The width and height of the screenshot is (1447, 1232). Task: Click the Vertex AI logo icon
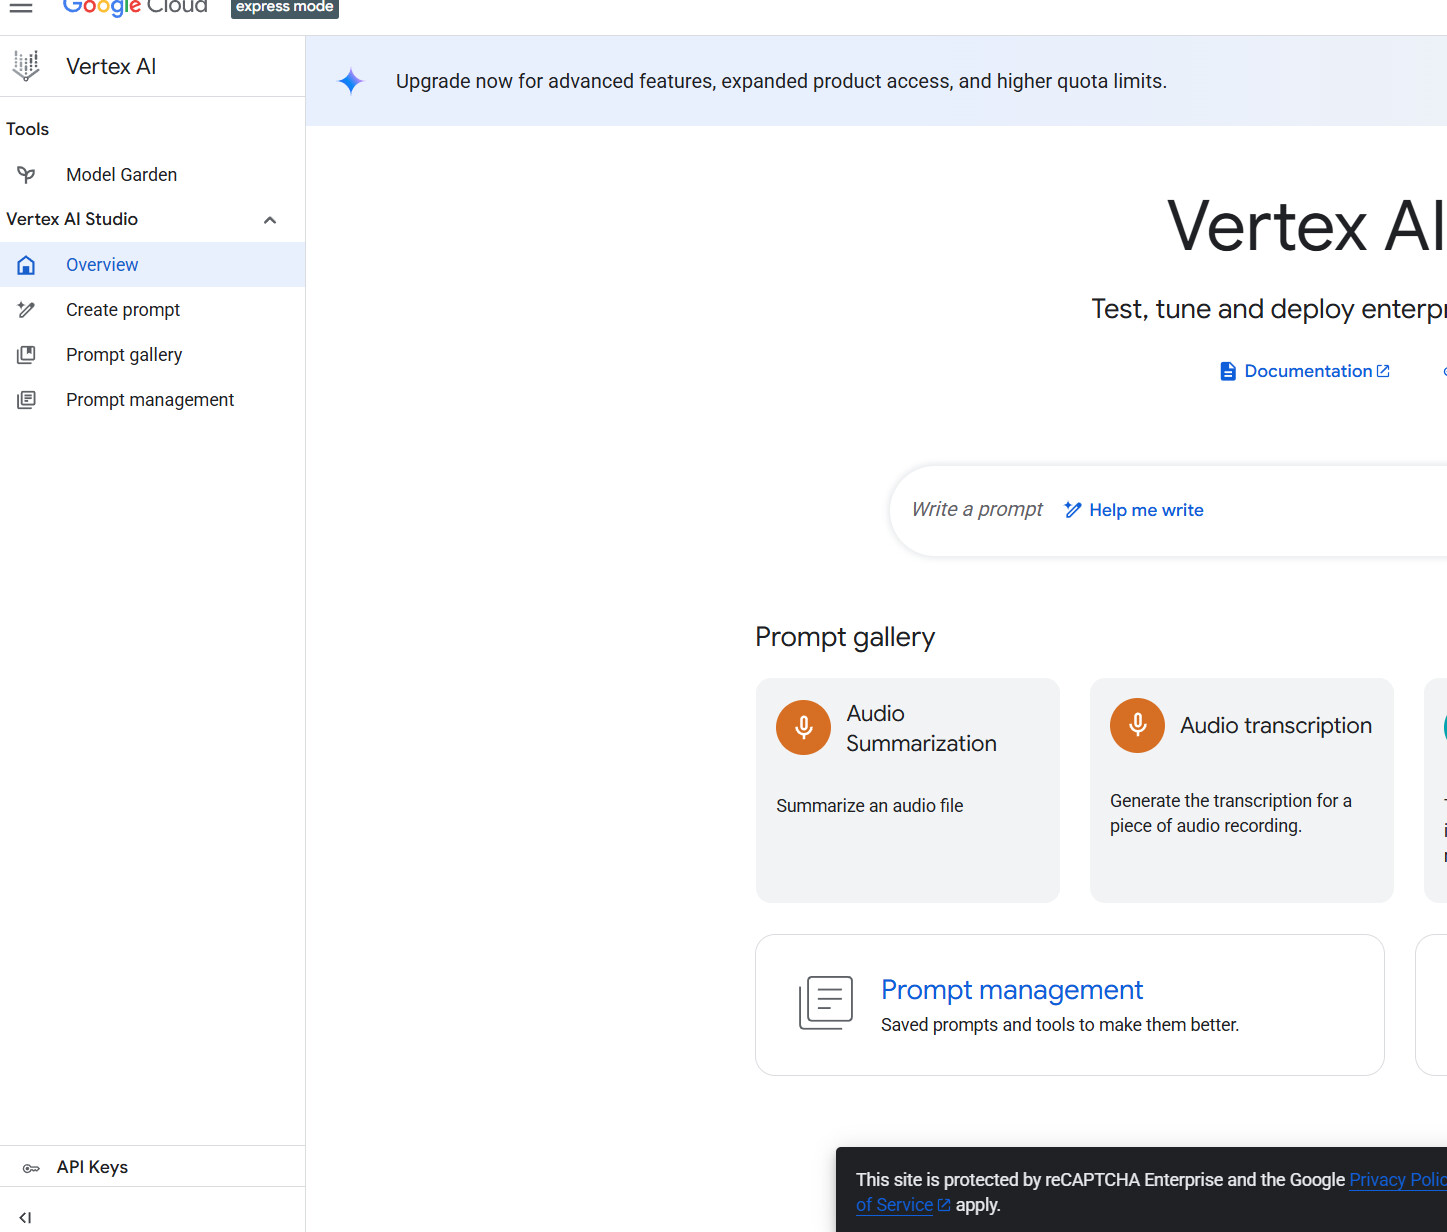click(26, 66)
